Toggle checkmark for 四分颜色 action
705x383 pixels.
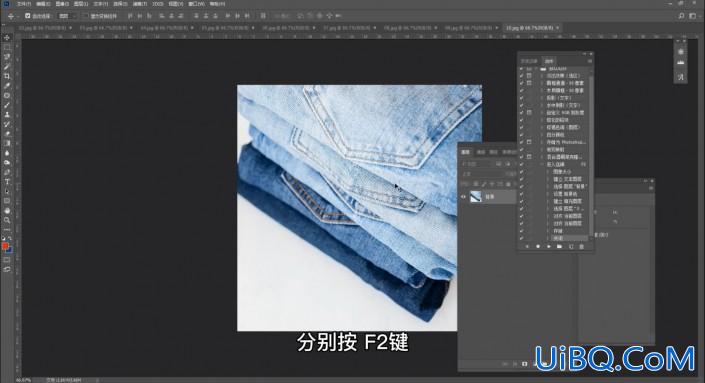click(x=522, y=134)
